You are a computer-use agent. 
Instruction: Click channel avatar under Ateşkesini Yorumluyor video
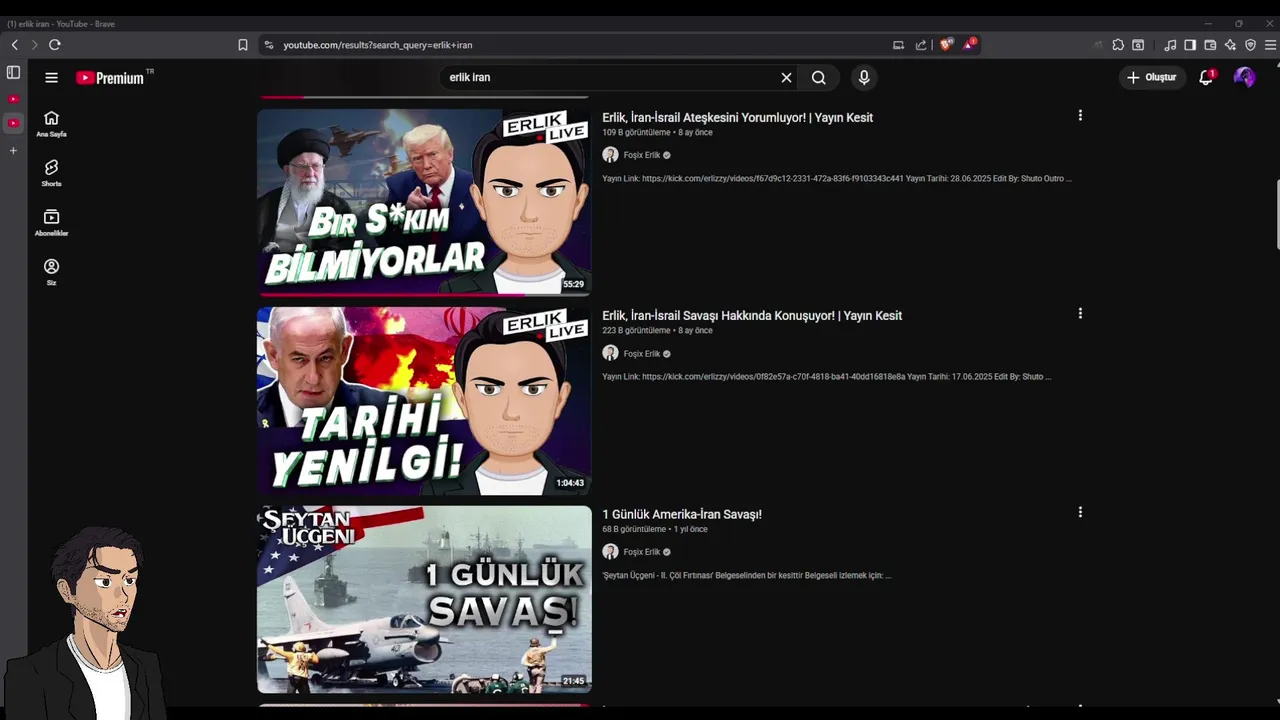(610, 155)
